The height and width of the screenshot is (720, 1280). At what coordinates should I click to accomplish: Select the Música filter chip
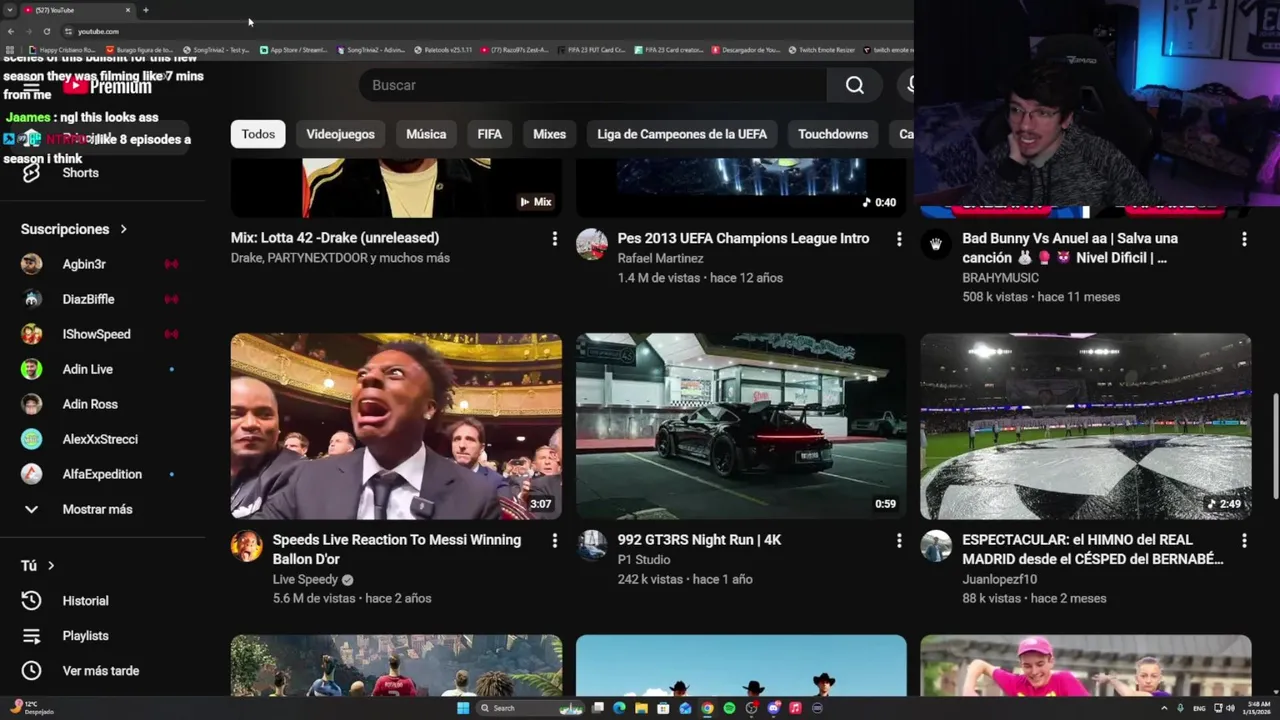click(x=426, y=134)
